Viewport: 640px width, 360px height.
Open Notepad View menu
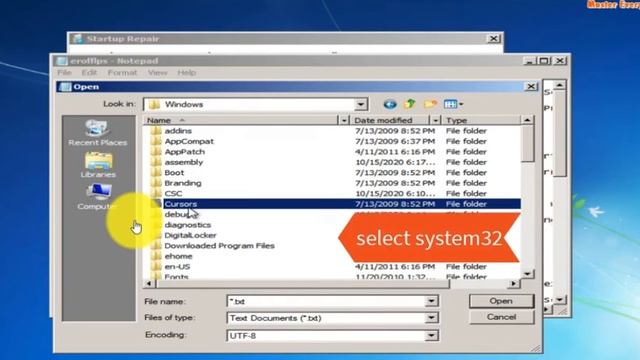(158, 73)
